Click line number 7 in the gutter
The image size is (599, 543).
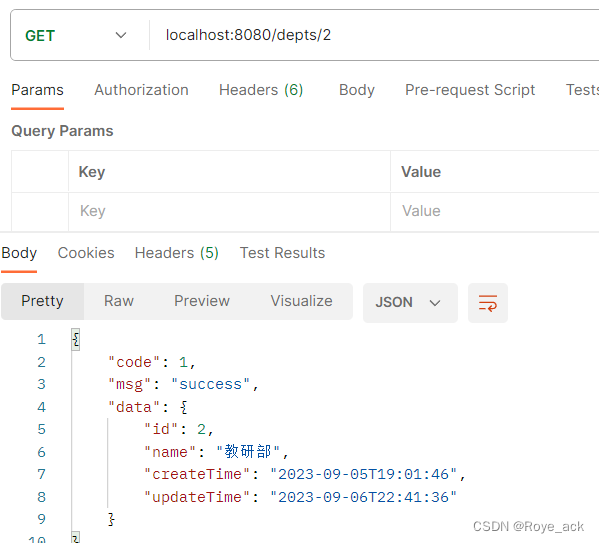[42, 474]
